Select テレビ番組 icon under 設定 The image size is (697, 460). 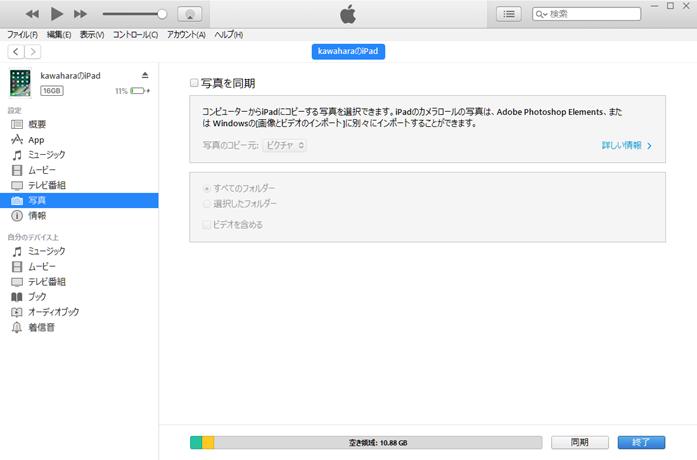[x=17, y=185]
